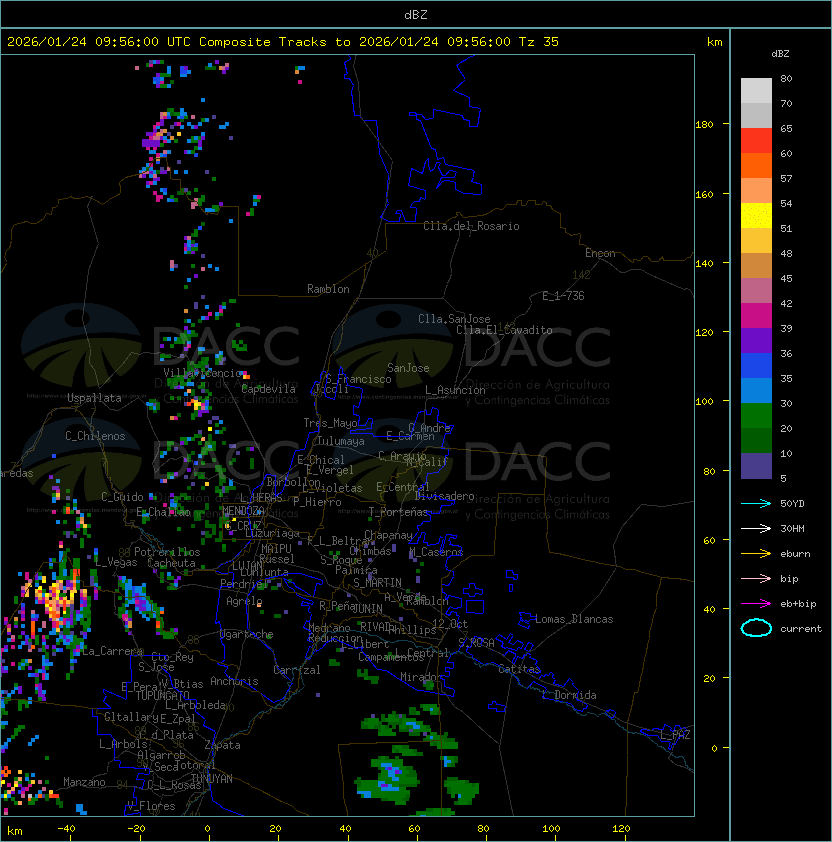The height and width of the screenshot is (842, 832).
Task: Click the 'Carrizal' map label
Action: coord(296,670)
